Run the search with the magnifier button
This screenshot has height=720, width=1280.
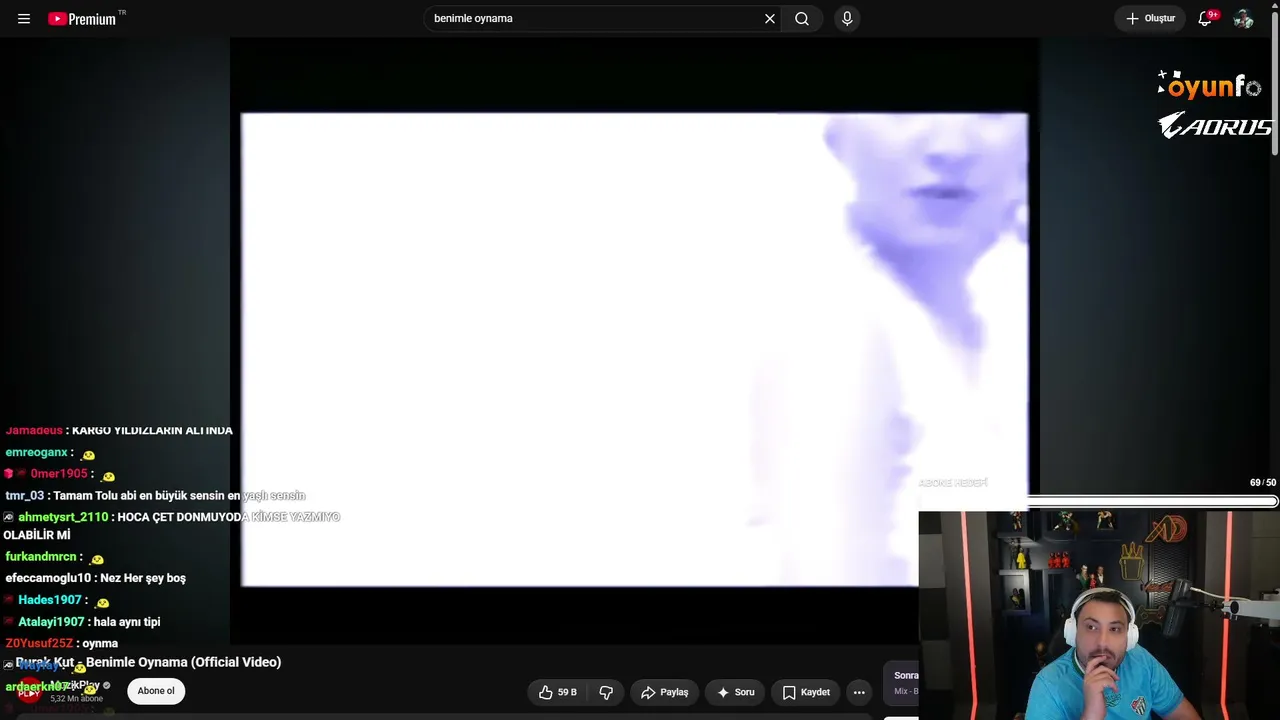(802, 19)
